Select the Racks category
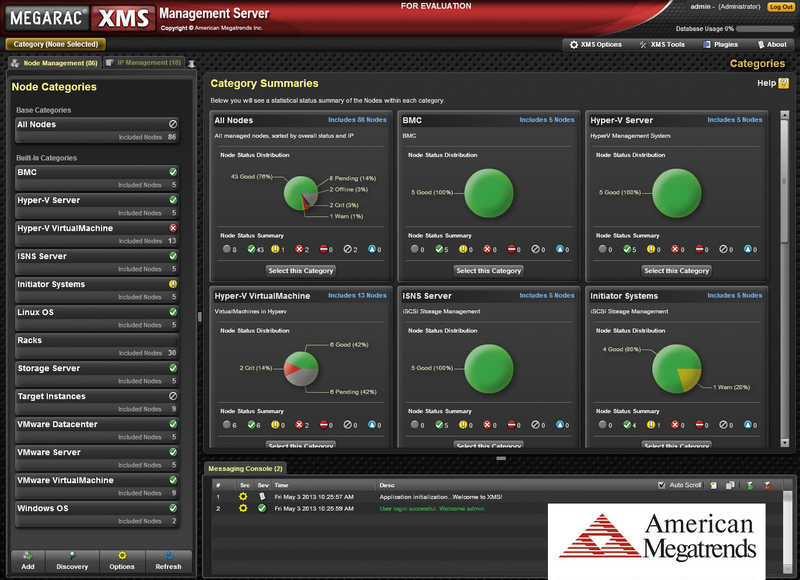Image resolution: width=800 pixels, height=580 pixels. [97, 347]
